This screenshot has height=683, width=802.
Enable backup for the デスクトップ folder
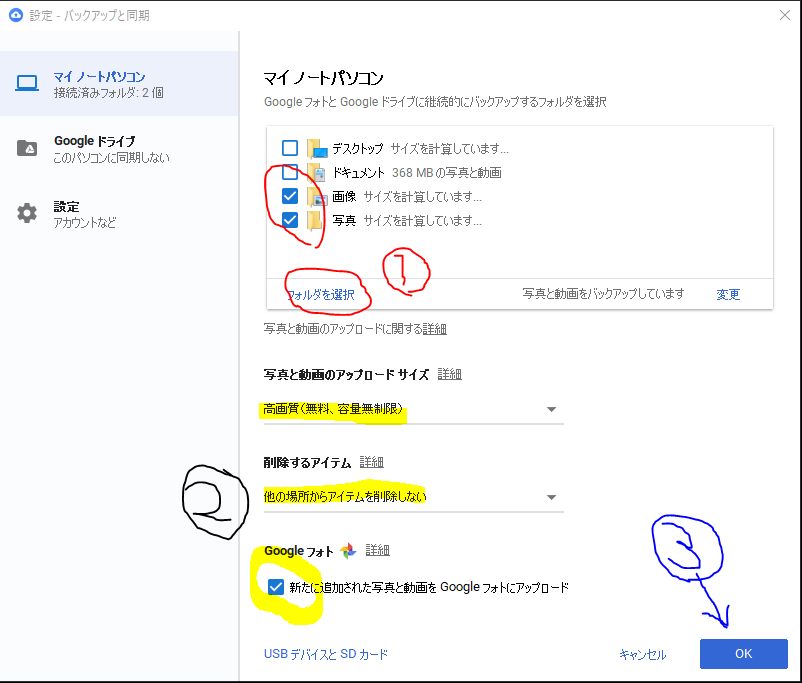(x=290, y=148)
